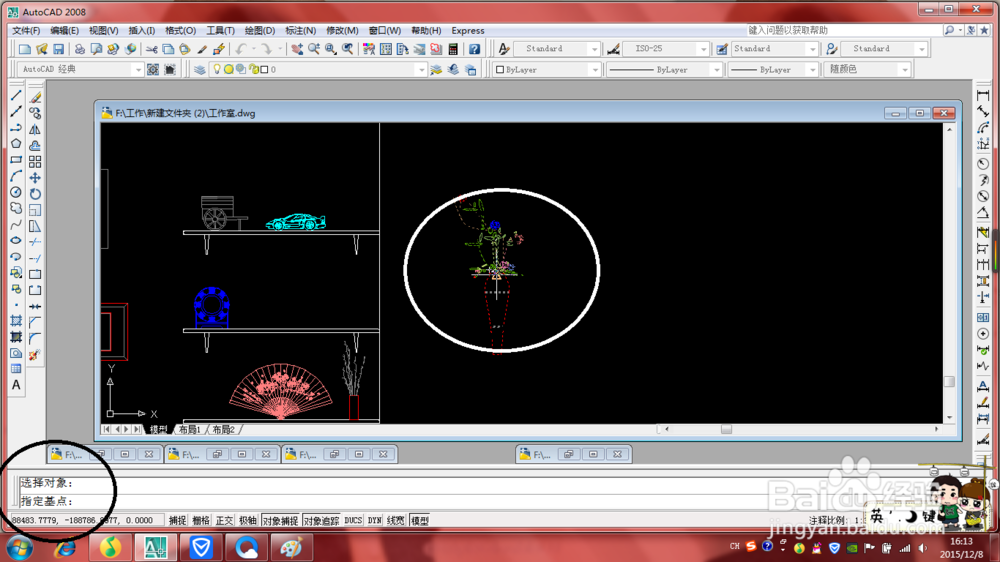This screenshot has width=1000, height=562.
Task: Switch to the 模型 tab at drawing bottom
Action: point(158,429)
